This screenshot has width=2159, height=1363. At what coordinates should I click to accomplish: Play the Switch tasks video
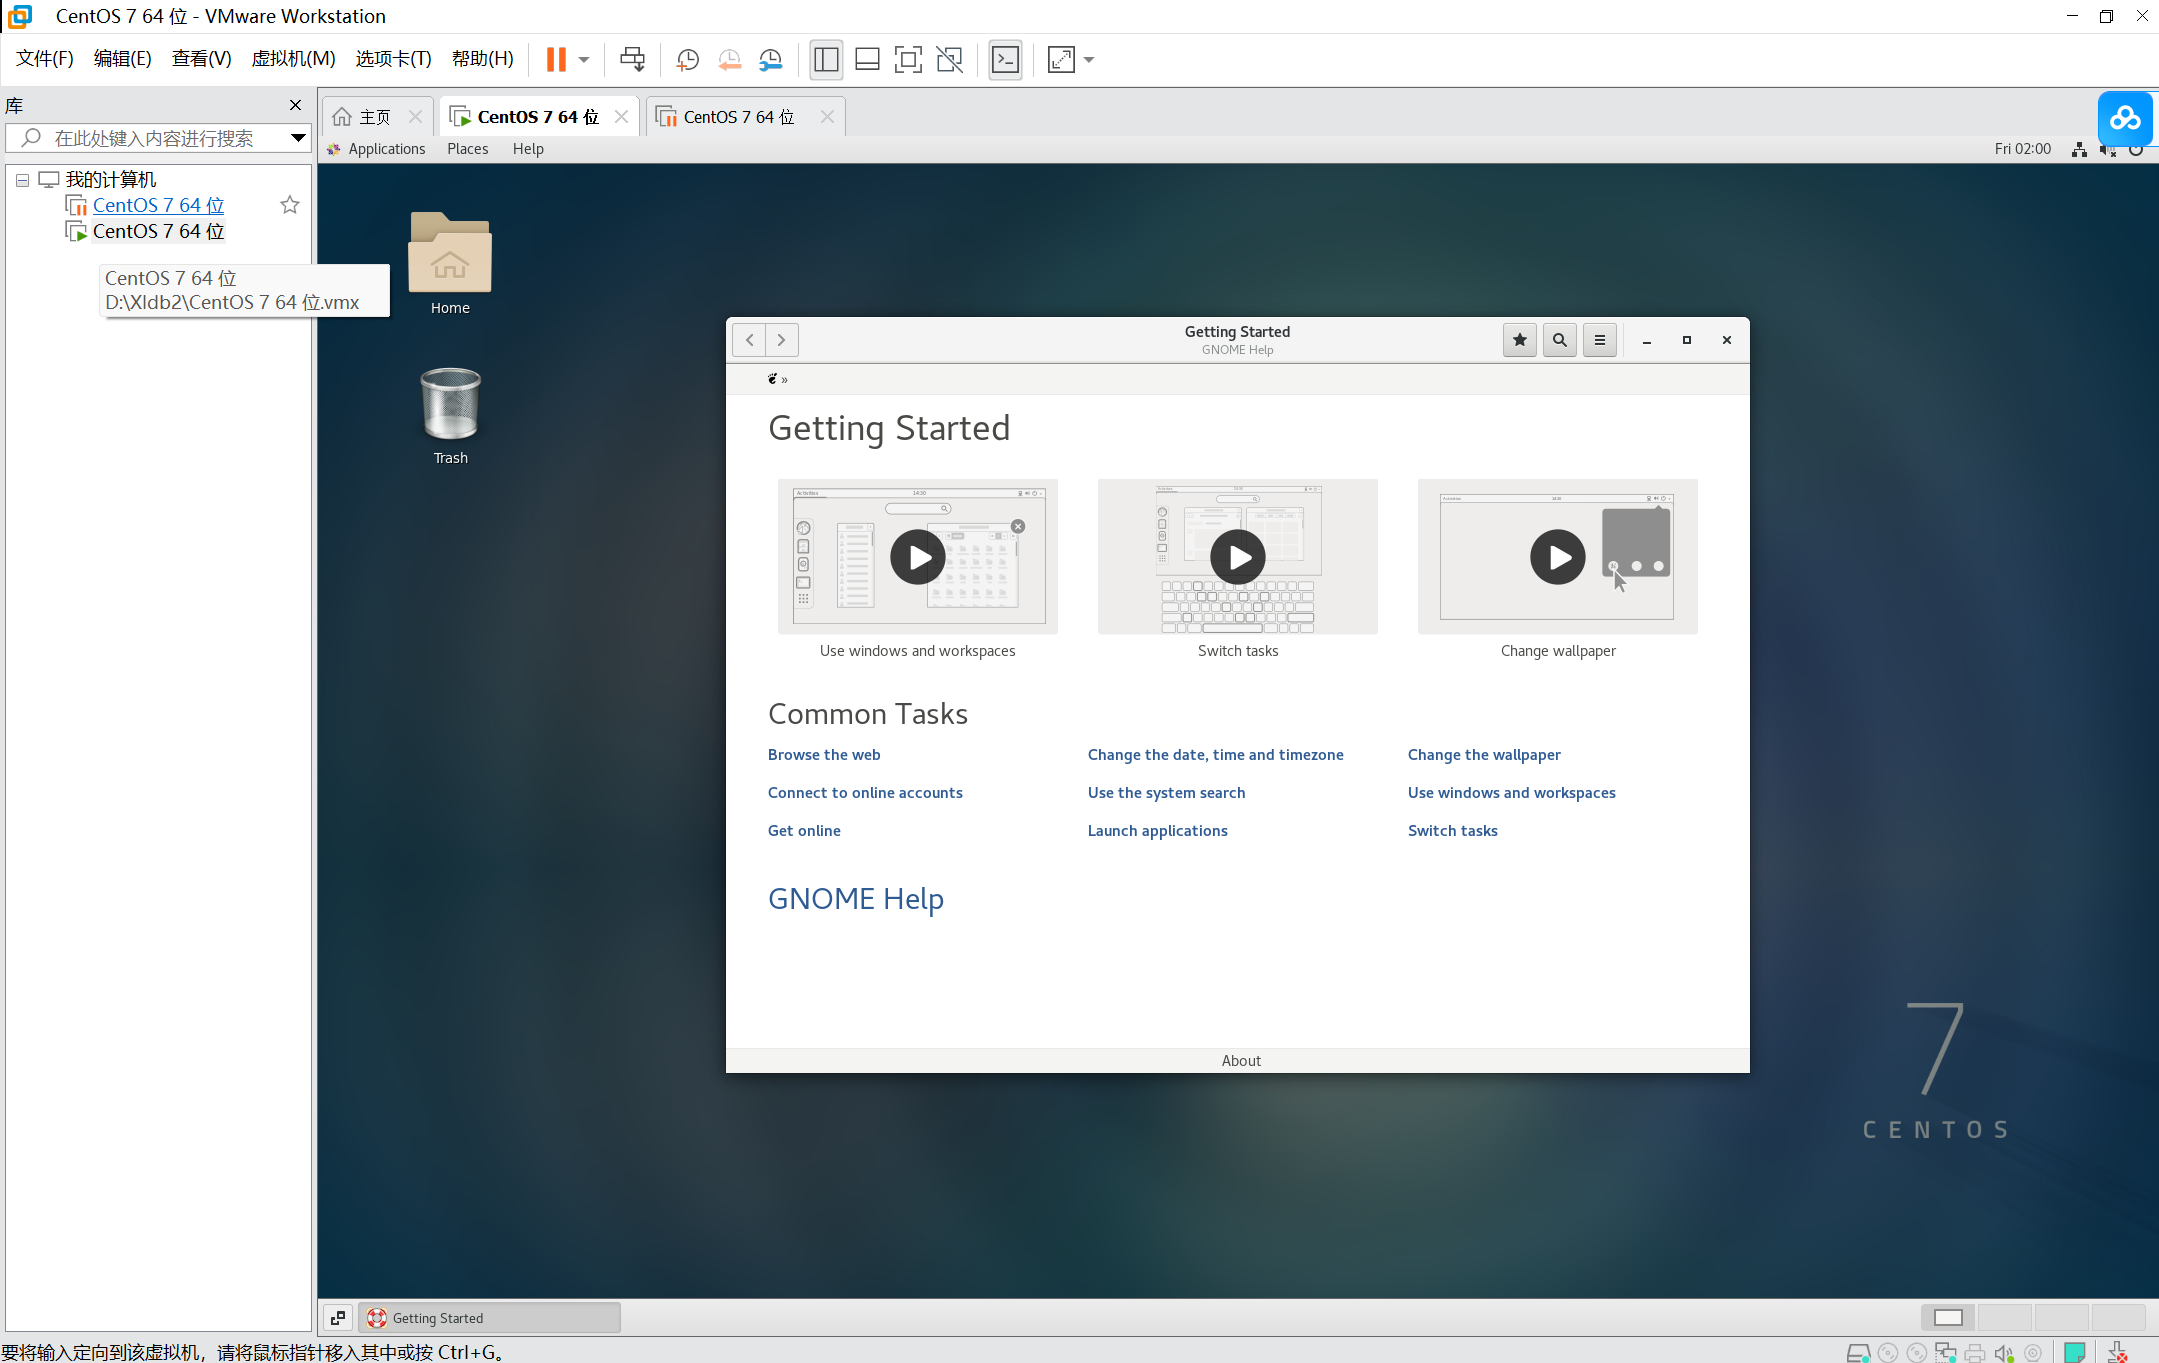point(1237,557)
